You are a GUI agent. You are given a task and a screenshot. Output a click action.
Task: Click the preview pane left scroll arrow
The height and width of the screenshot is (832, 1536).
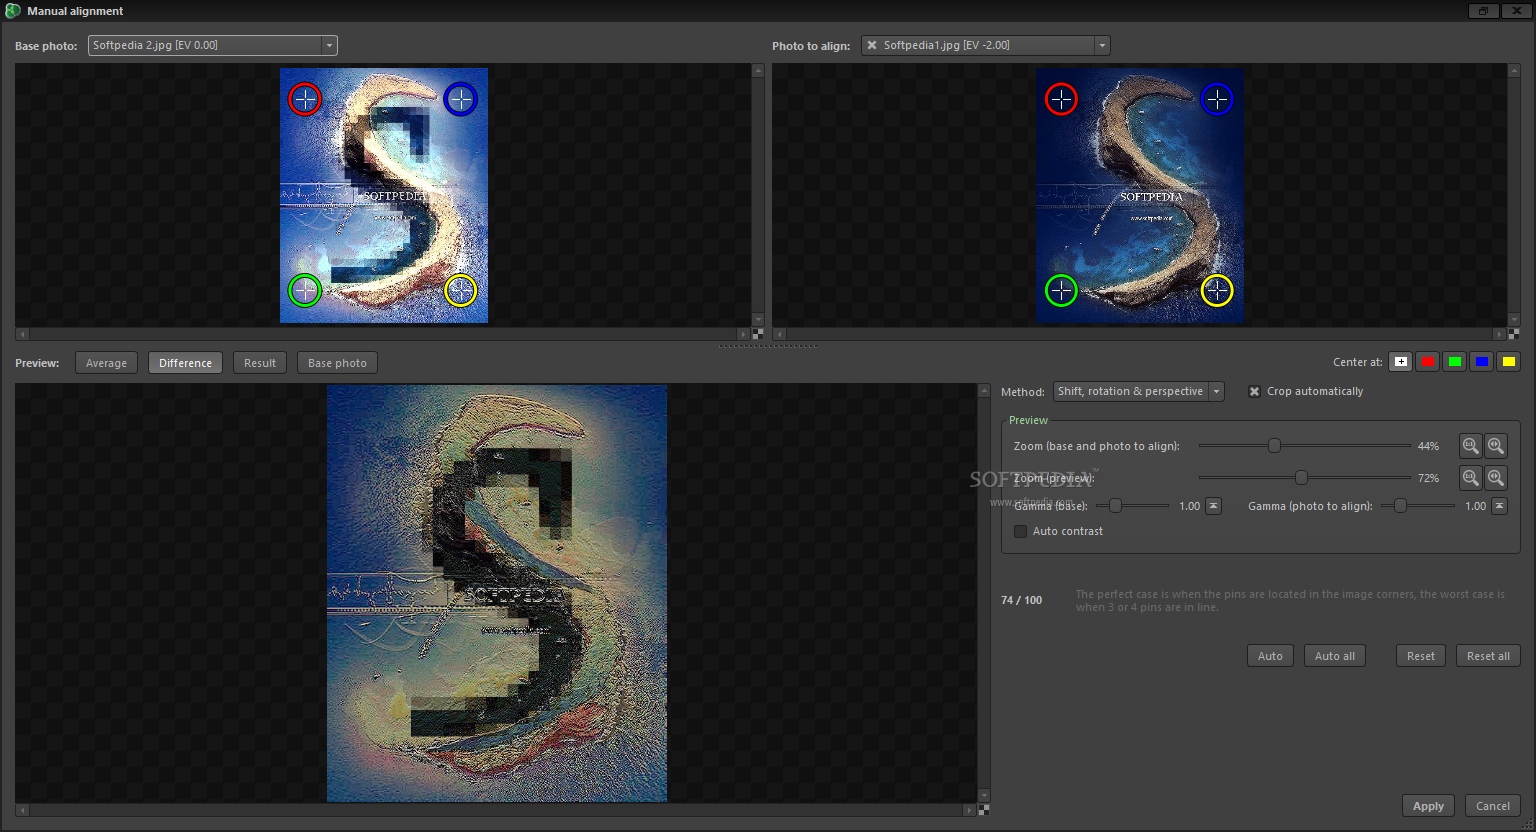point(22,810)
